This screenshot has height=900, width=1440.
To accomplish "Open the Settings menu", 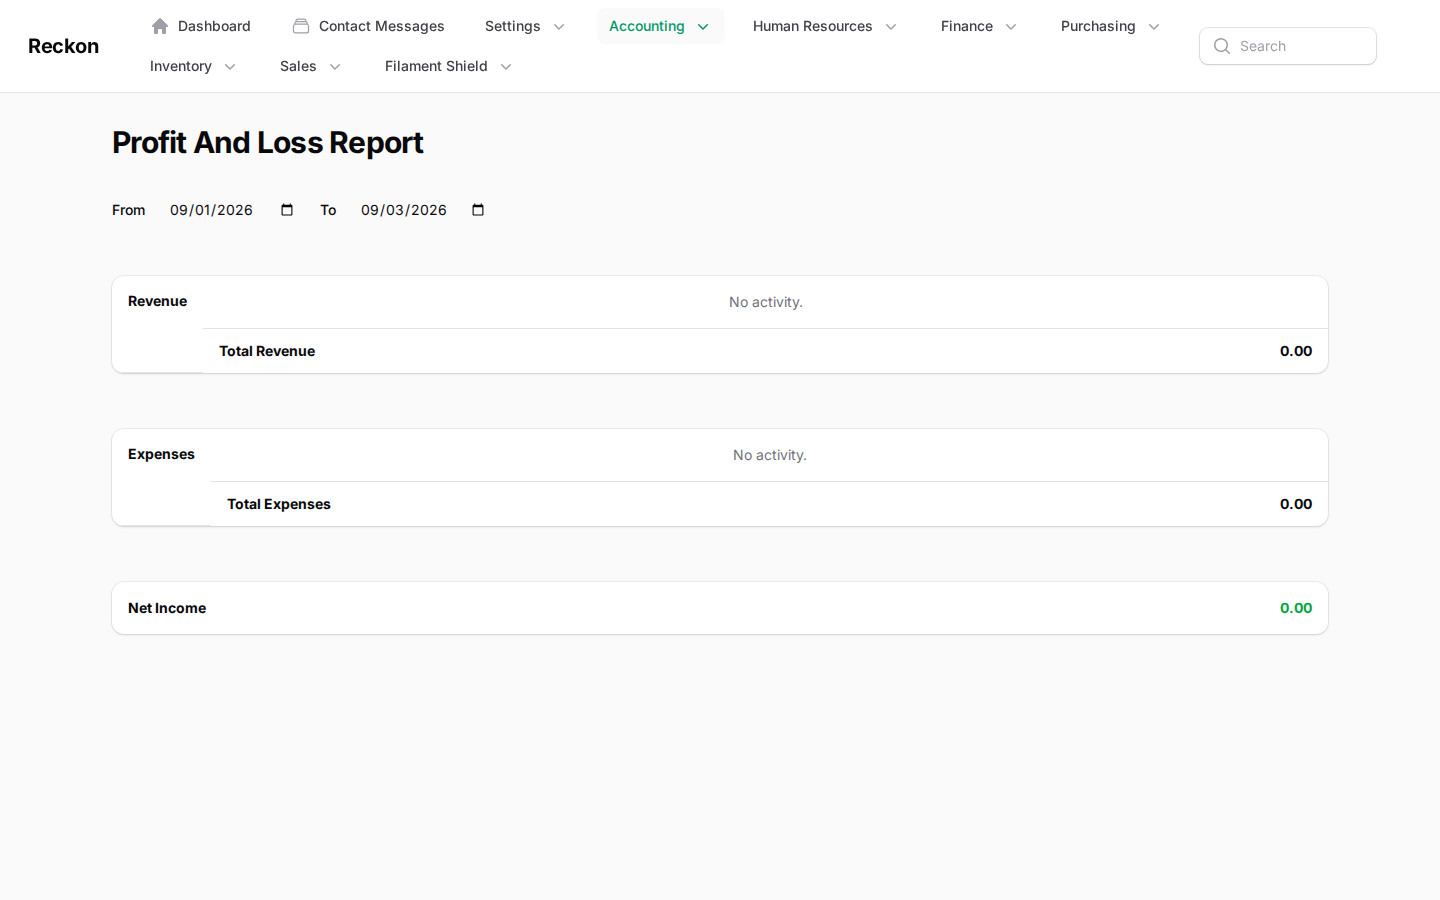I will pos(525,26).
